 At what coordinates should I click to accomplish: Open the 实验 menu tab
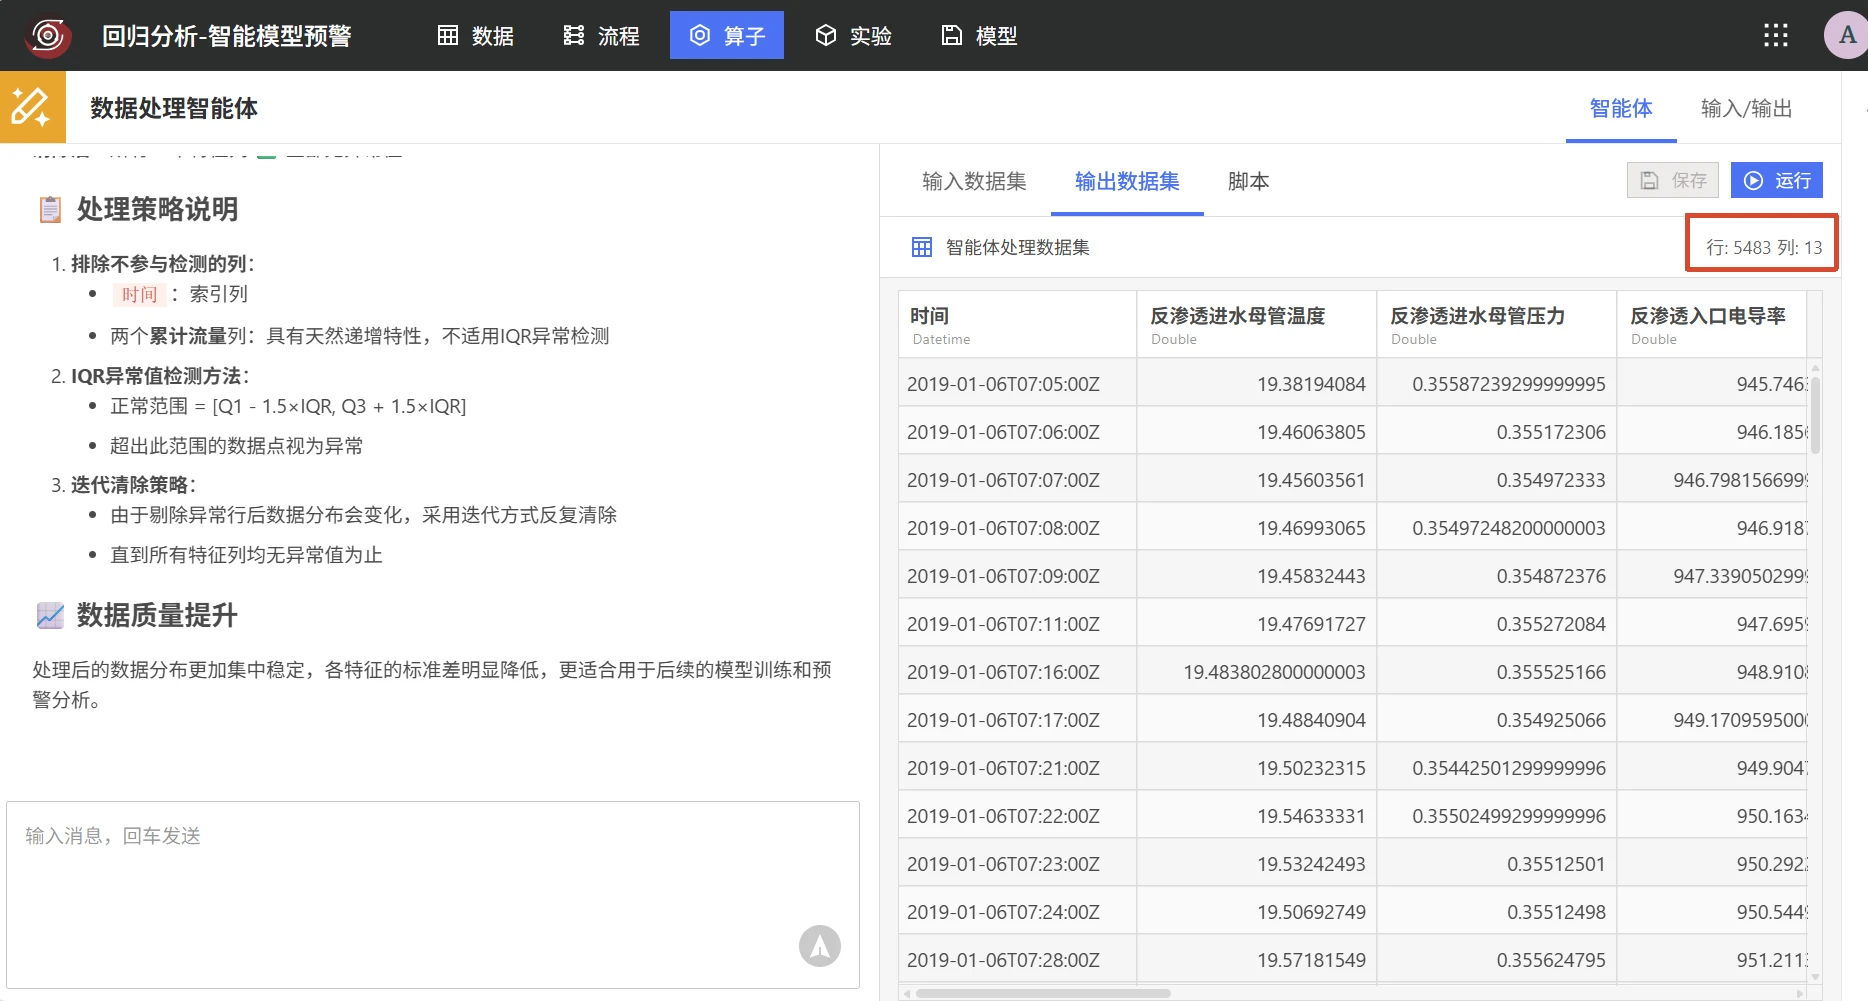853,36
